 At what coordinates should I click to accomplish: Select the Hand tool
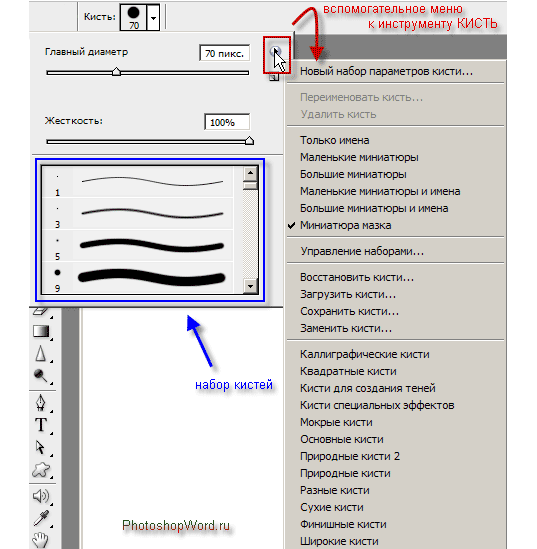(x=40, y=540)
